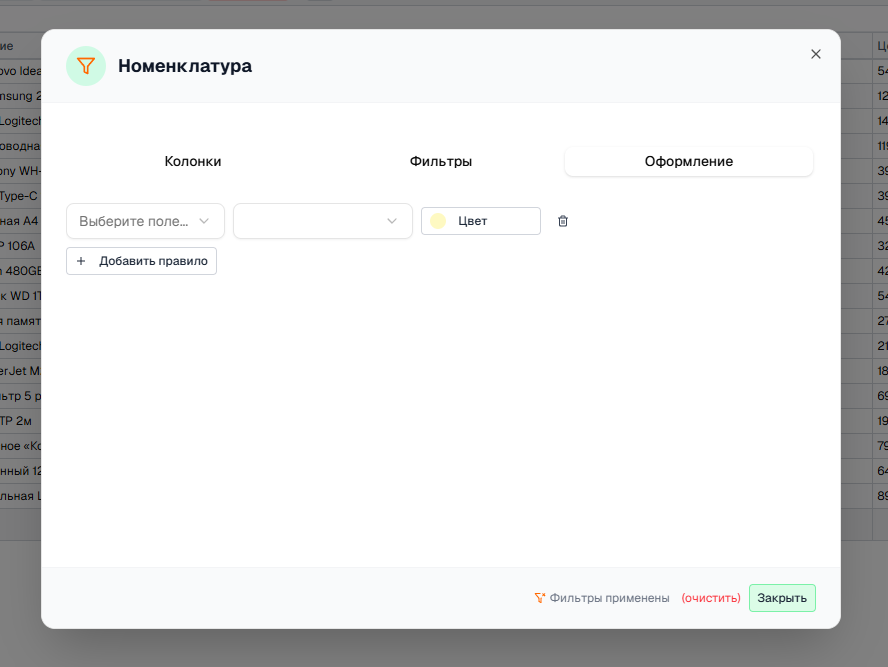Click the Закрыть button
Viewport: 888px width, 667px height.
point(782,598)
